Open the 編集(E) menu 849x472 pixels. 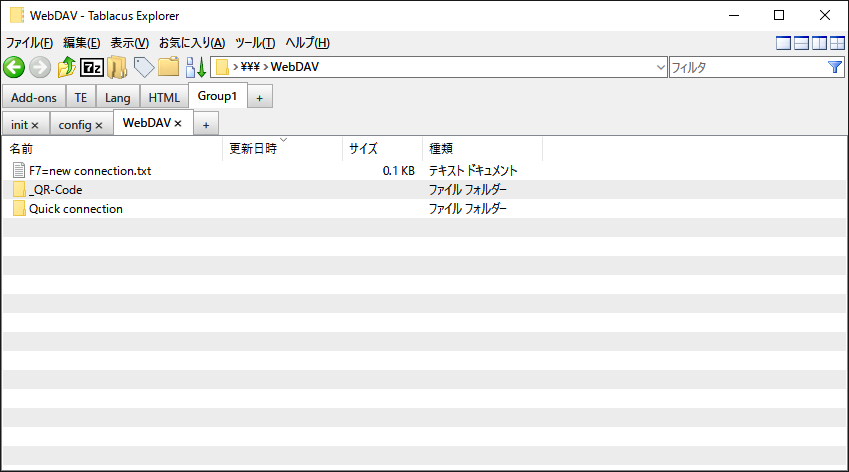coord(81,43)
